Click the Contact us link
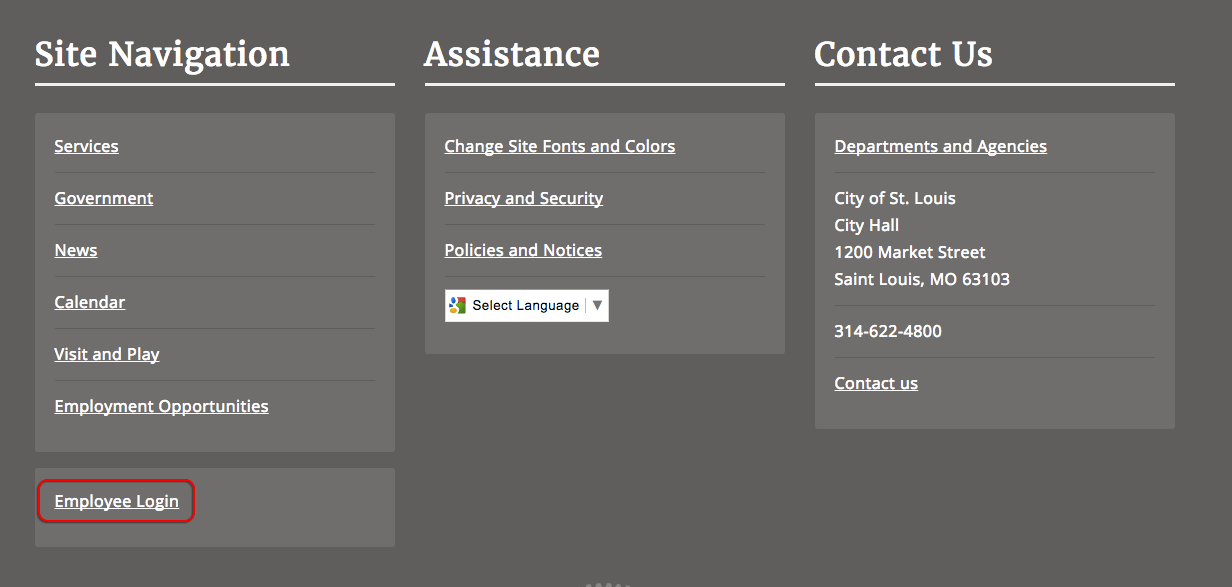Viewport: 1232px width, 587px height. (876, 383)
